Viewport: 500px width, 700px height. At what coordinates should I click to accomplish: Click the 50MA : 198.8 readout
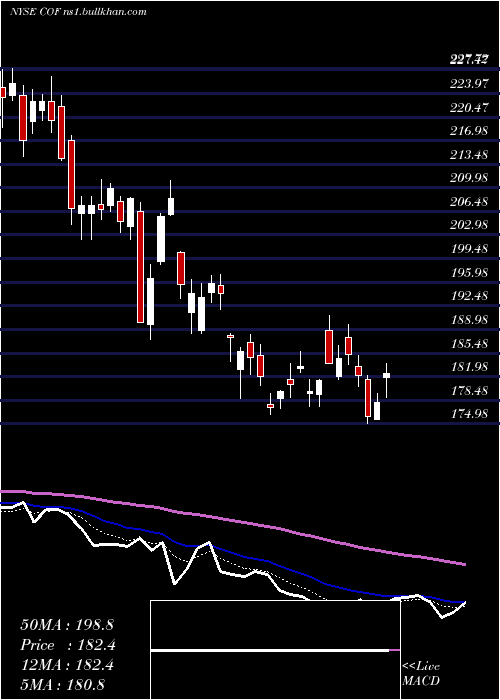click(x=66, y=624)
